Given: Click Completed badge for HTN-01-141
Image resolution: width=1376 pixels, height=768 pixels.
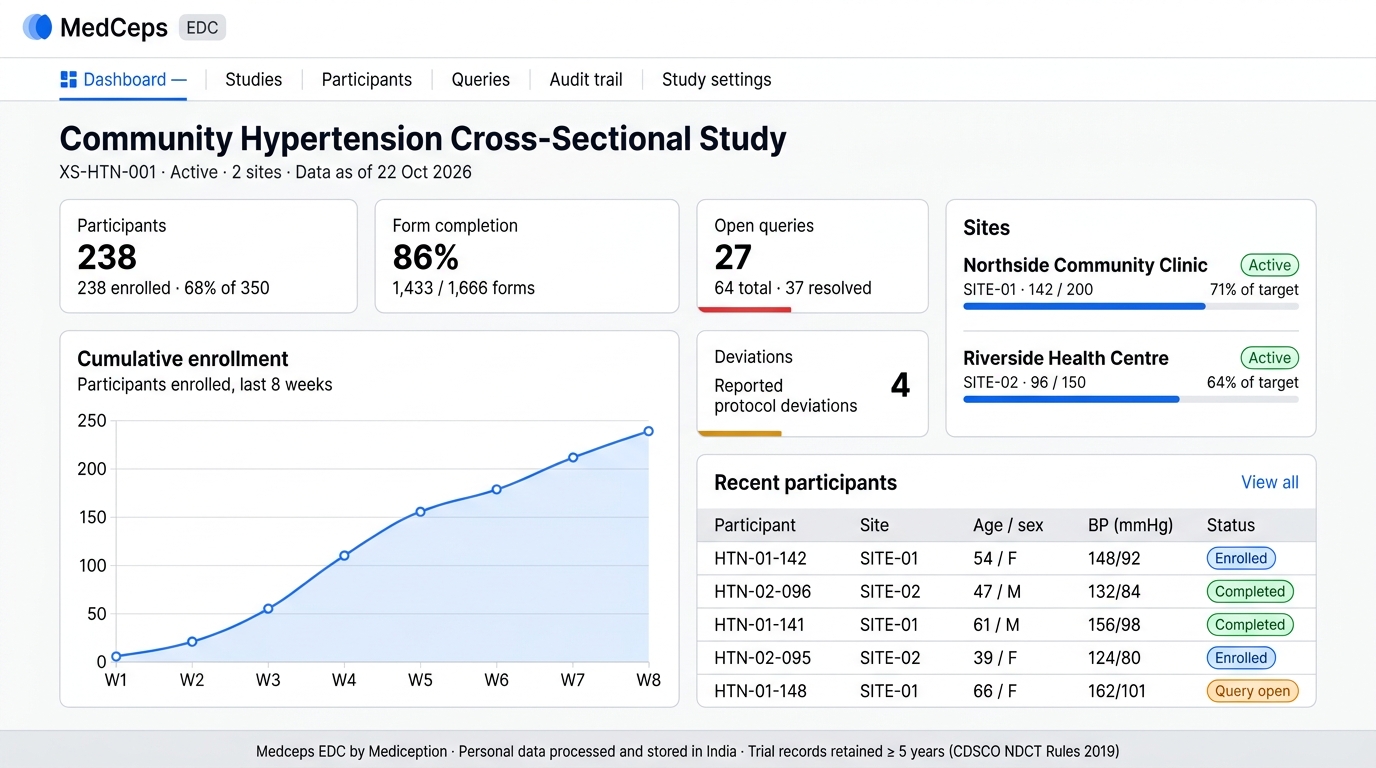Looking at the screenshot, I should (x=1250, y=624).
